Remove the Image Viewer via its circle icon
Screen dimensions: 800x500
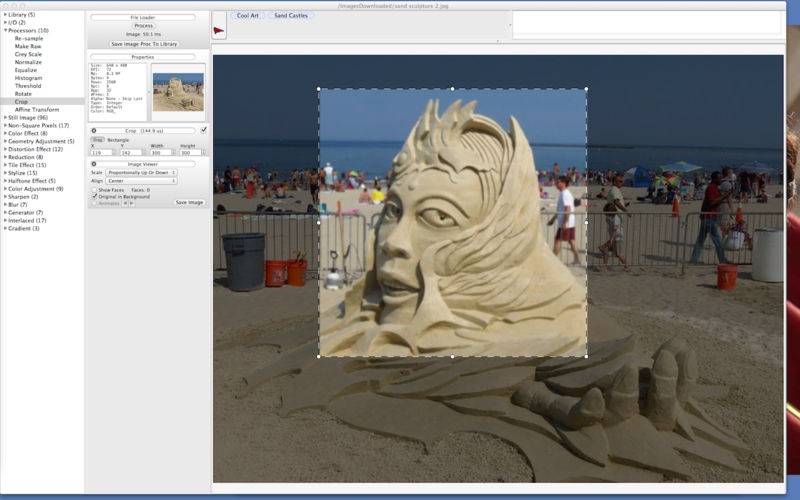(94, 164)
